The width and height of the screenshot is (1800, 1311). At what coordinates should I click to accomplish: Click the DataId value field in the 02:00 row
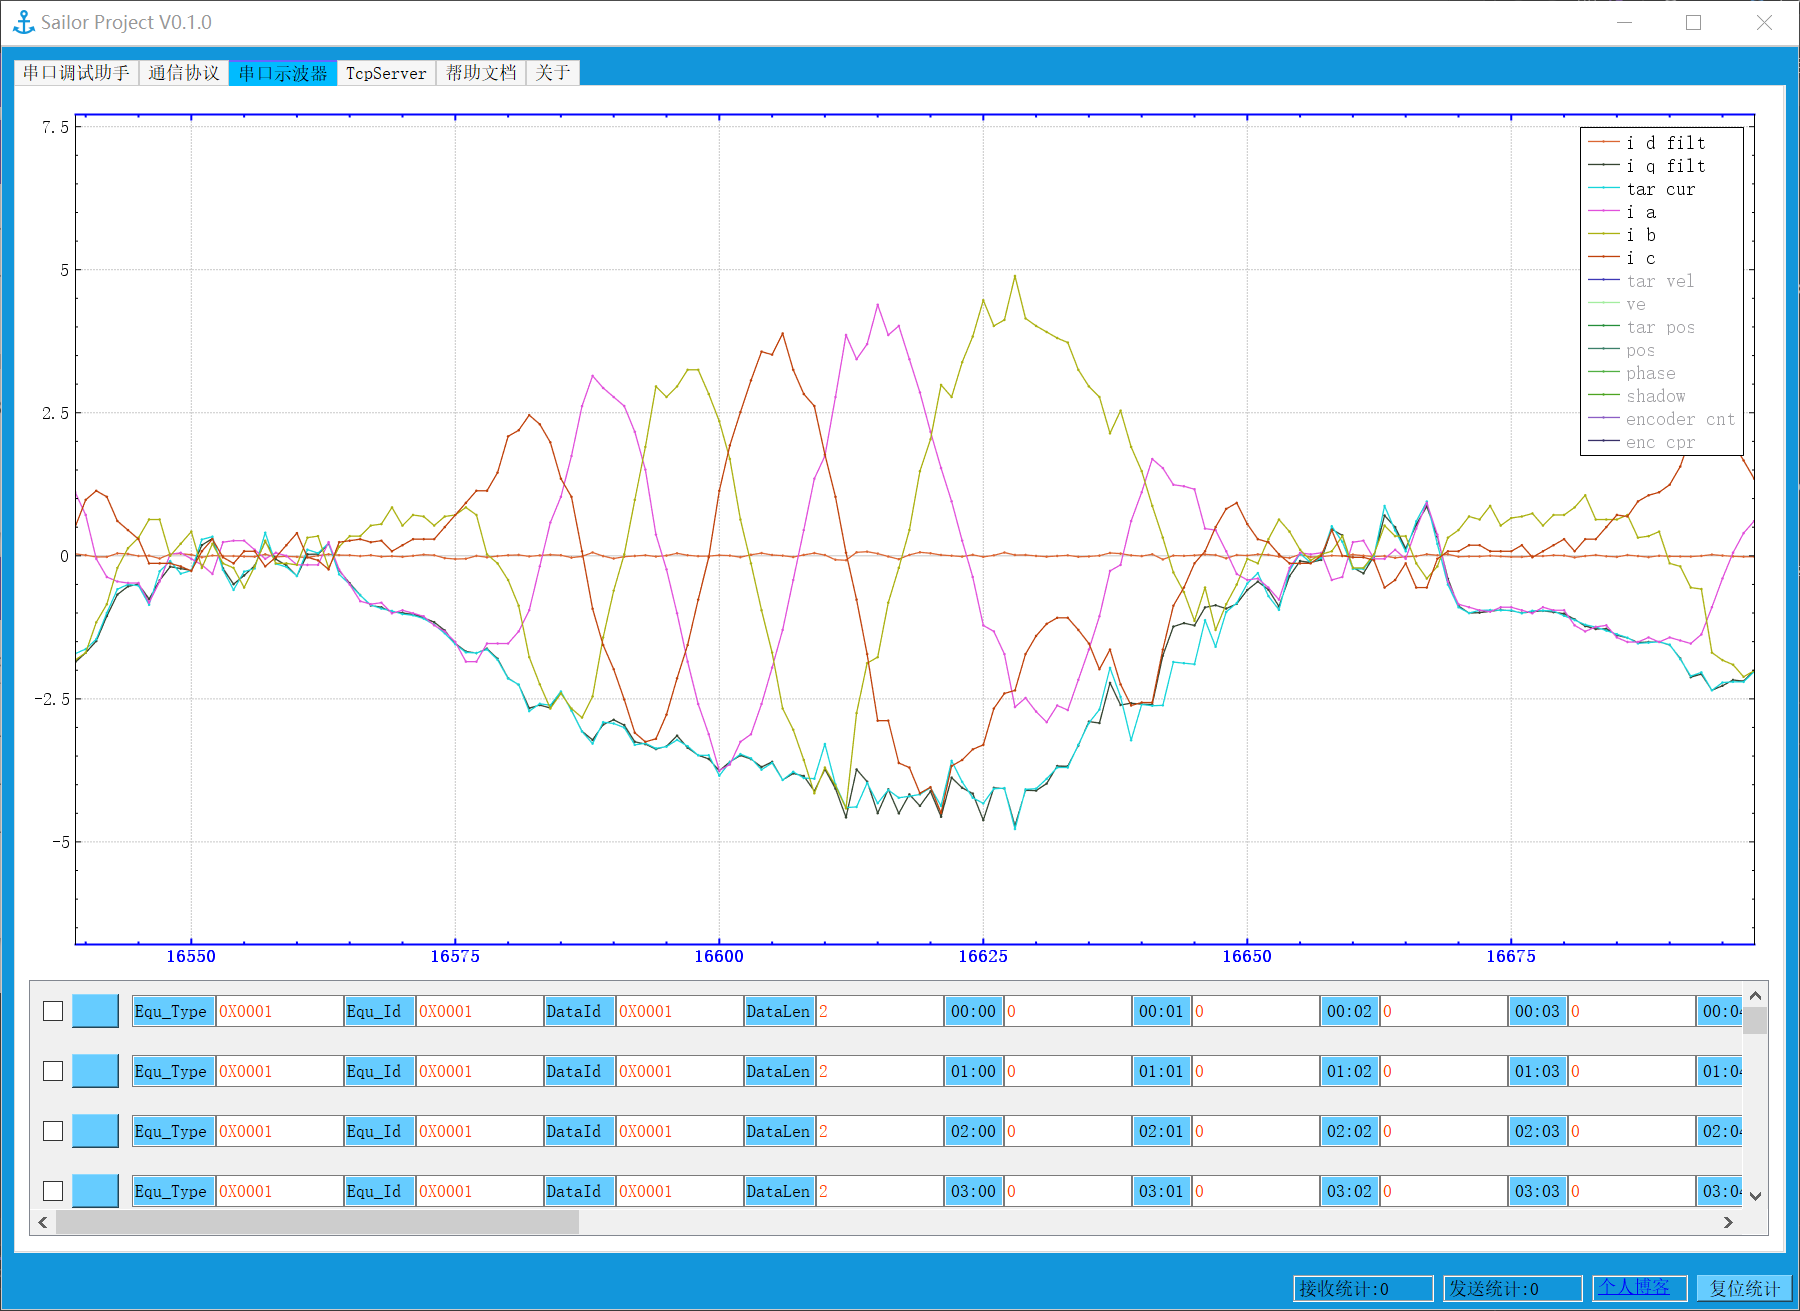point(679,1131)
